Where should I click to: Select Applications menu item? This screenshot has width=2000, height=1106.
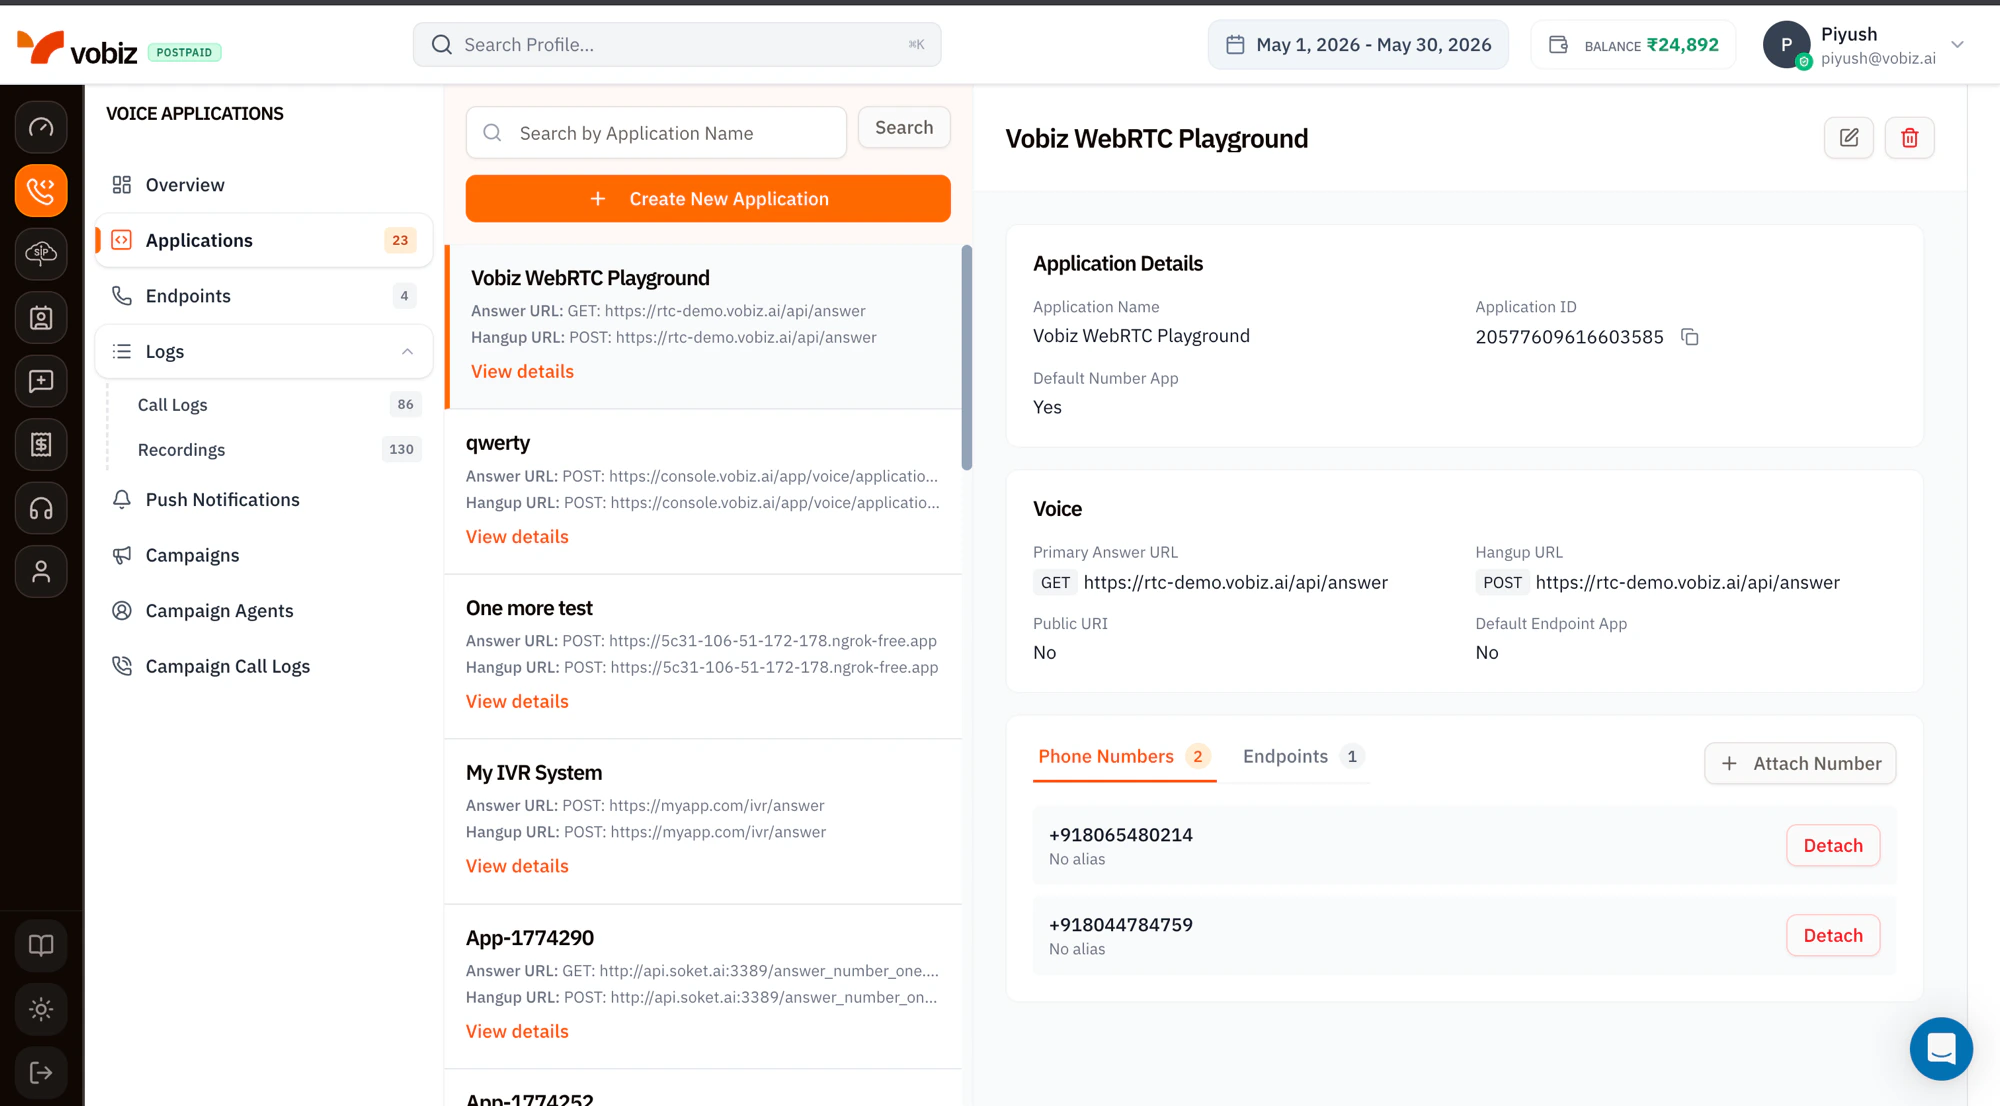tap(264, 240)
